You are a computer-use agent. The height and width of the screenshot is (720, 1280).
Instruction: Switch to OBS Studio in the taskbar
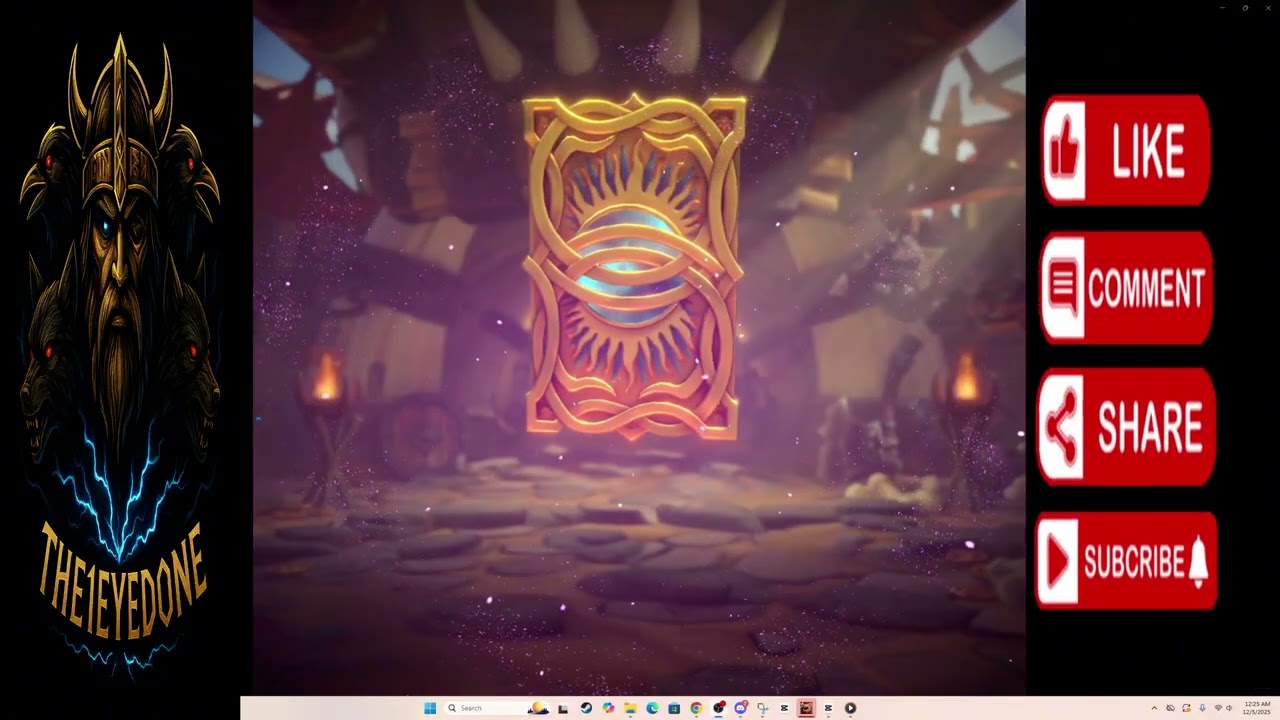click(718, 708)
